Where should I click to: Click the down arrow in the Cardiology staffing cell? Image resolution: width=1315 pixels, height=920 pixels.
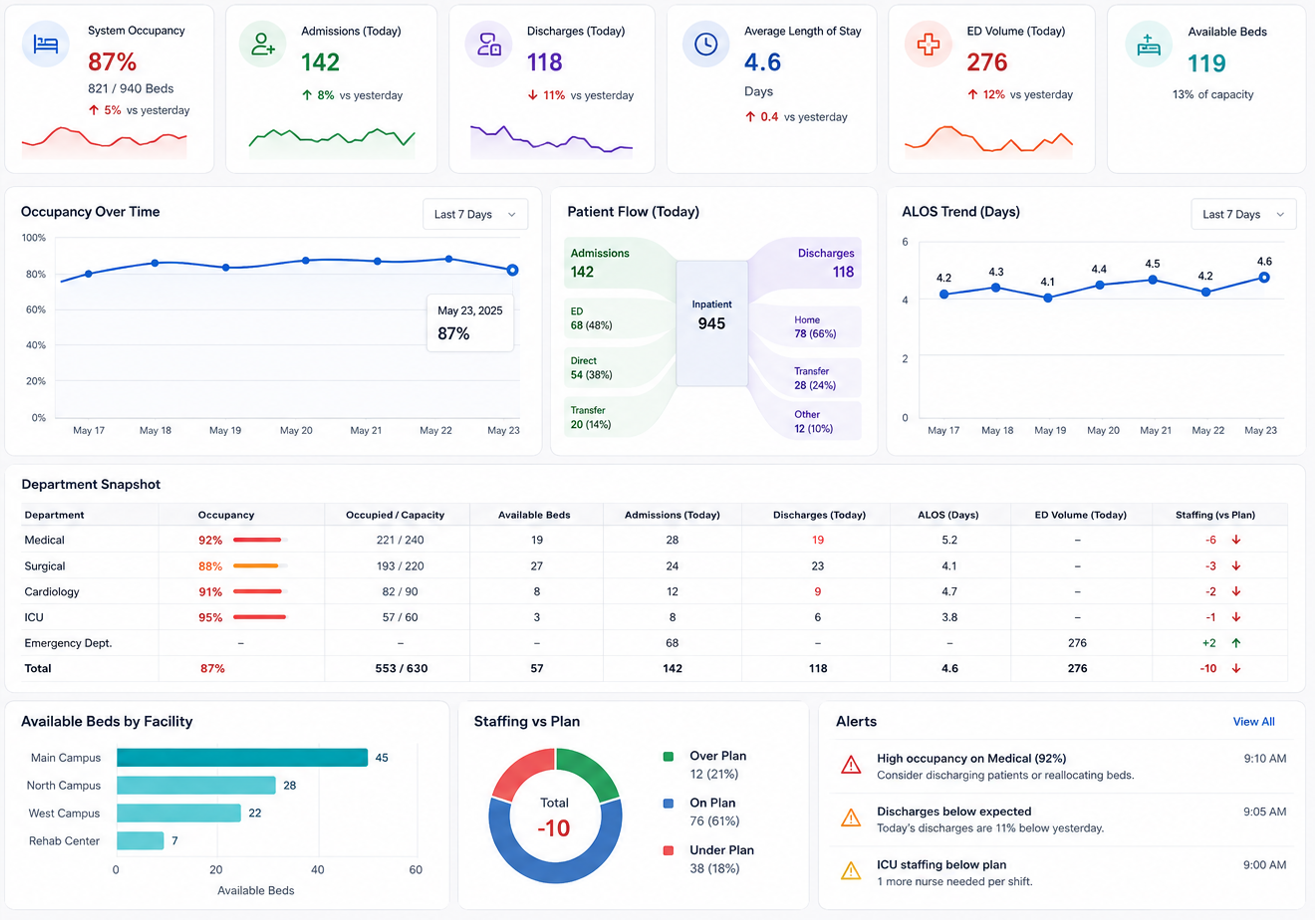(x=1236, y=592)
